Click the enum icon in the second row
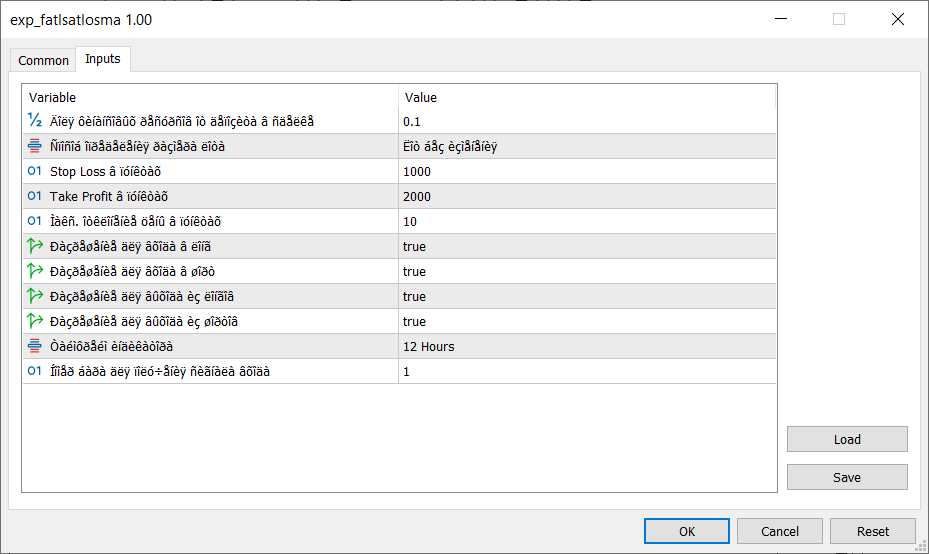Screen dimensions: 929x554 [35, 147]
